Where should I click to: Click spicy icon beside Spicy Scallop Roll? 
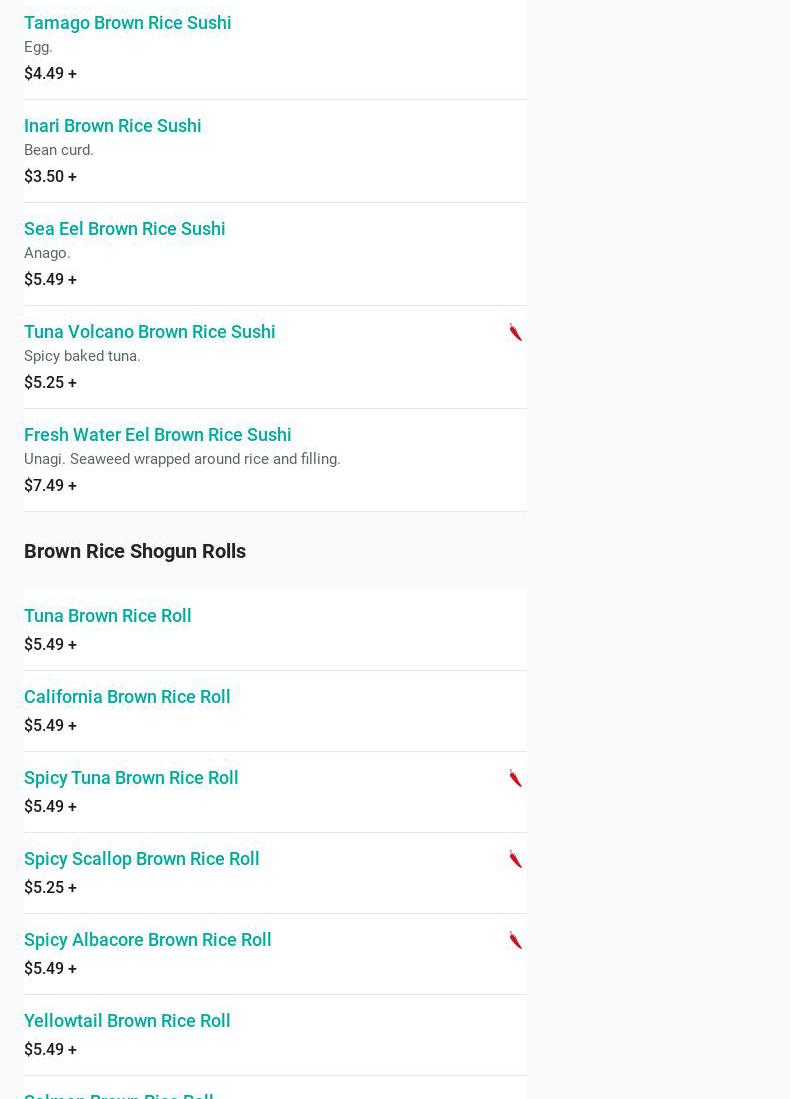[515, 859]
